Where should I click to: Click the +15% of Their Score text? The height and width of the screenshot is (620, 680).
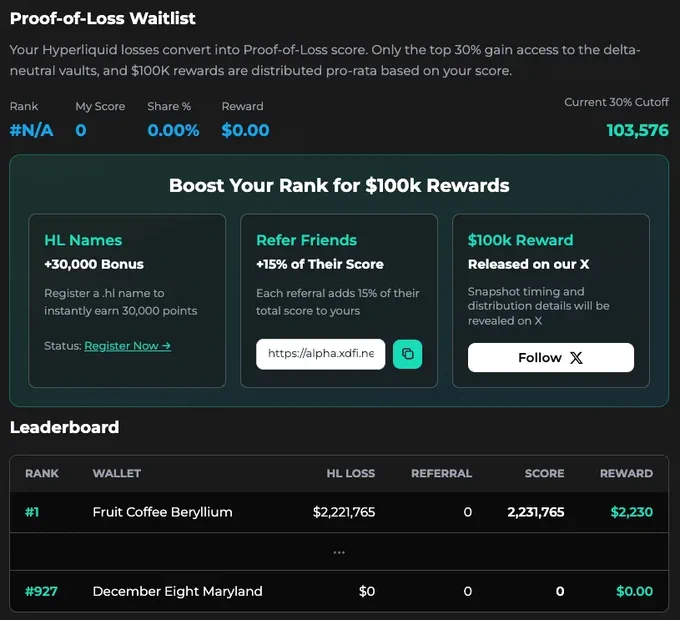(x=320, y=264)
